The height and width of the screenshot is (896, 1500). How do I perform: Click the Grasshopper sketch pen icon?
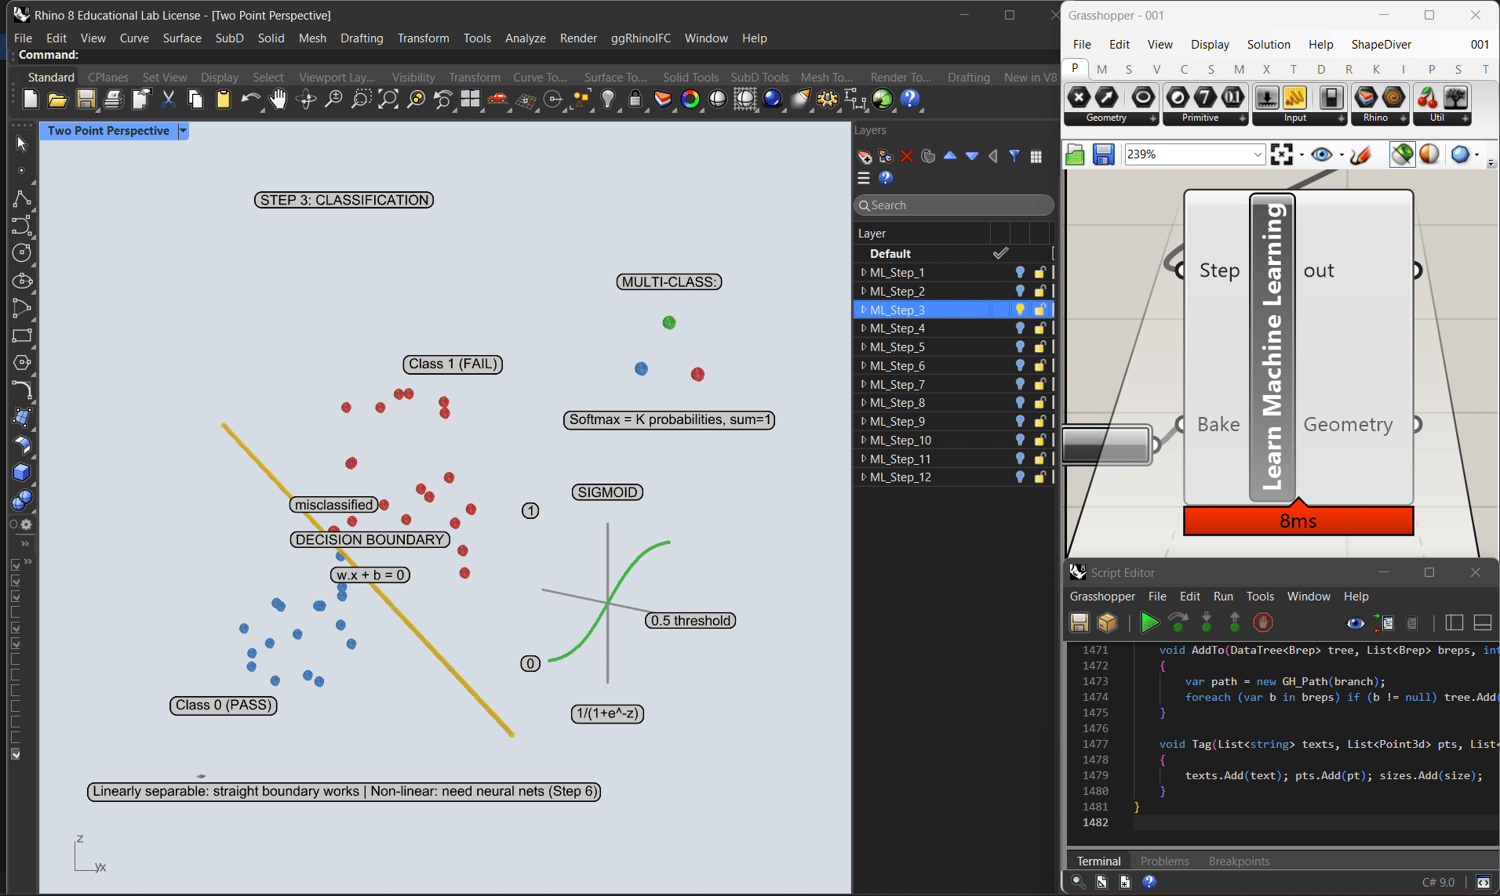pos(1360,154)
